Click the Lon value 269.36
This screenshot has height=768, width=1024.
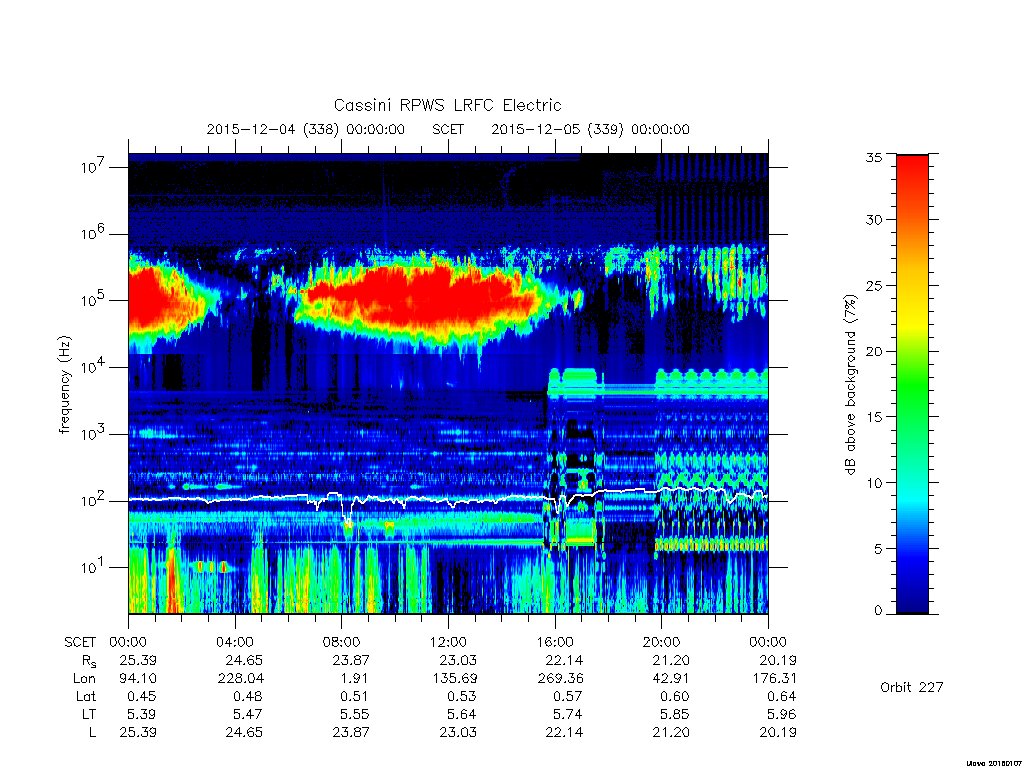click(560, 678)
